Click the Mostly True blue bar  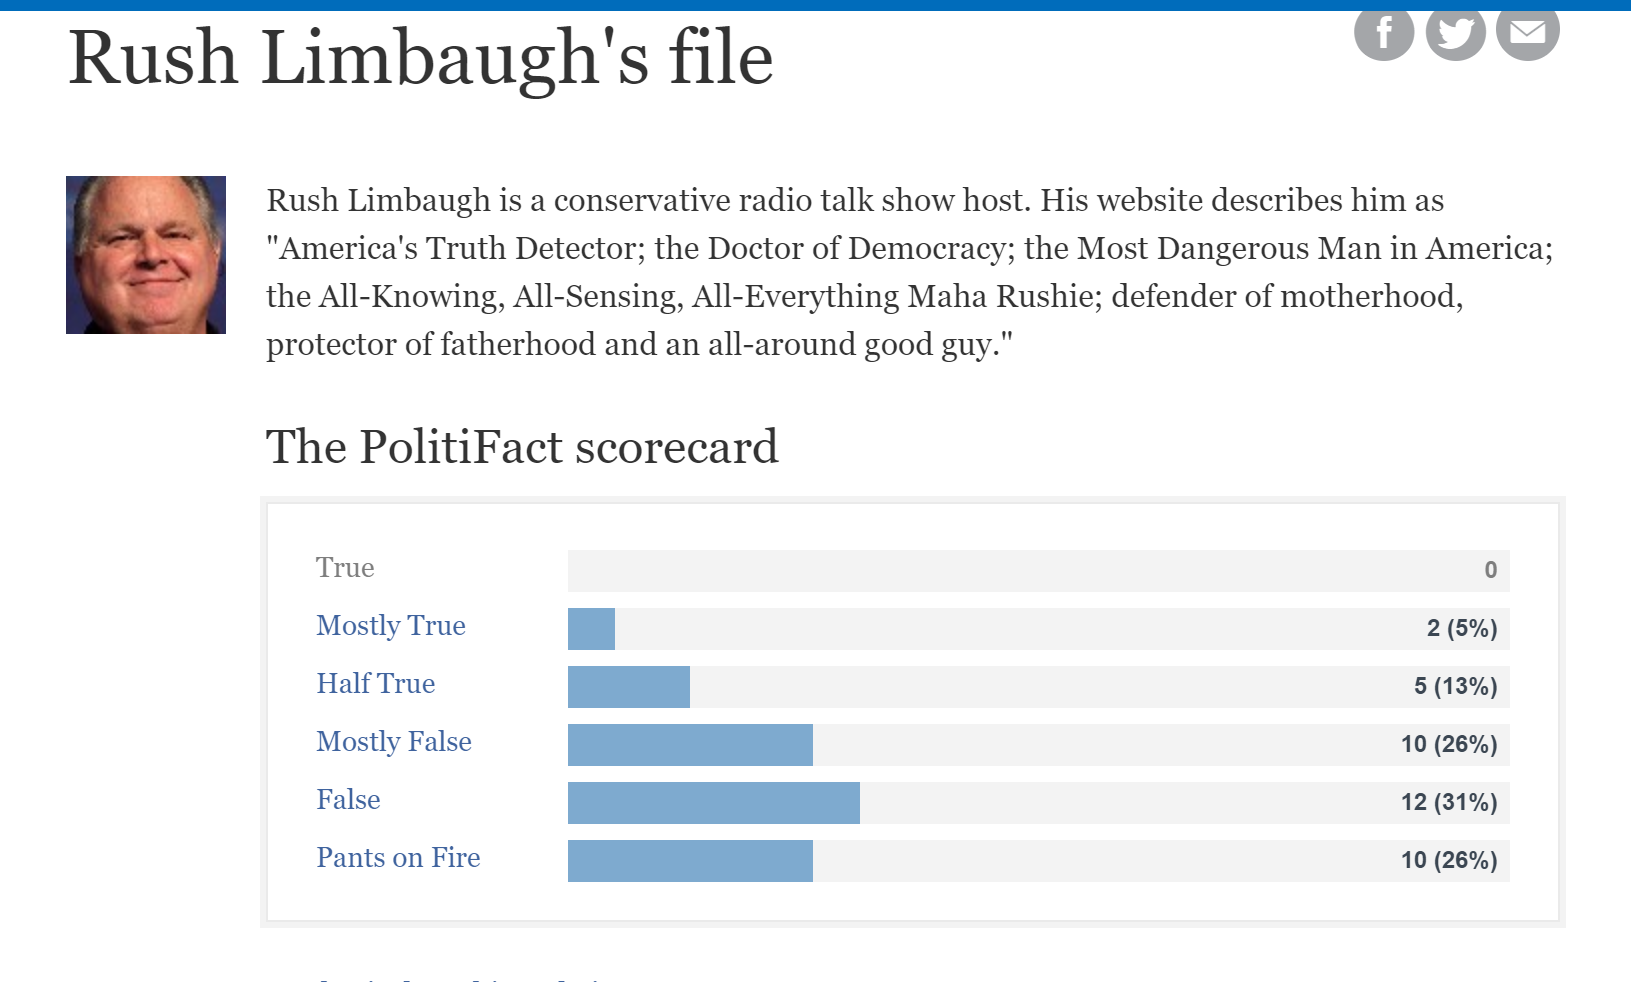point(591,629)
